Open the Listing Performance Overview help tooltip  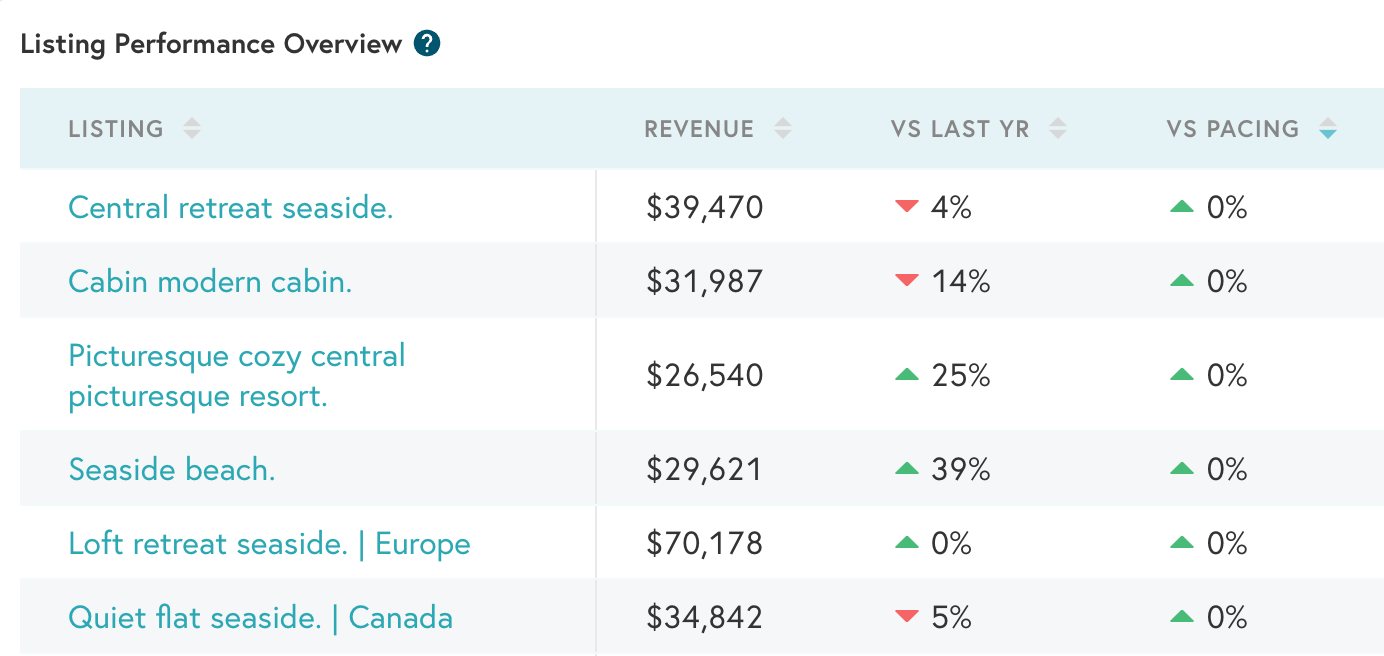[429, 43]
